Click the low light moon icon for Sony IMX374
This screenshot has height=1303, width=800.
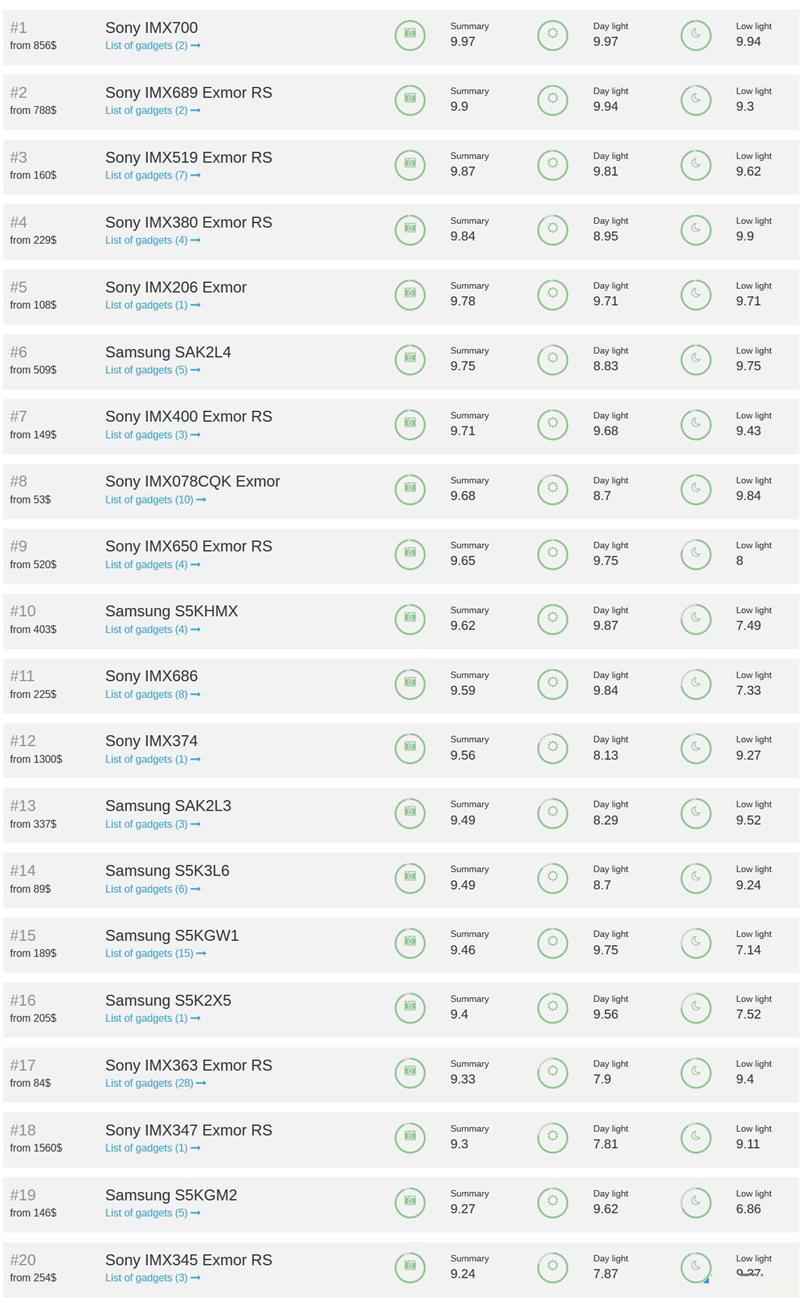click(x=695, y=747)
